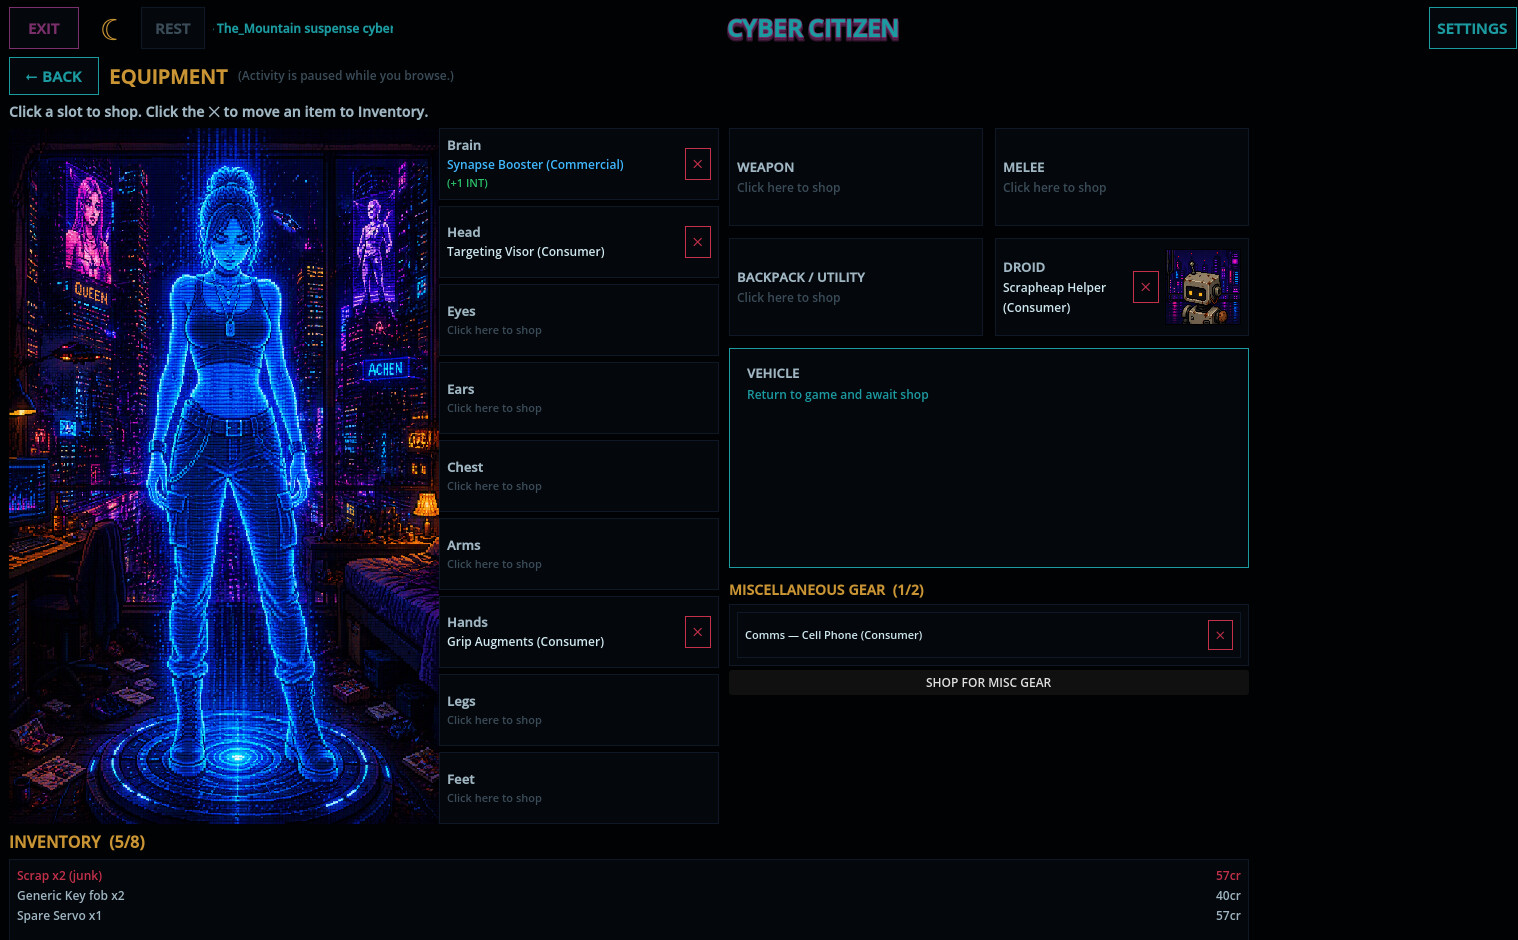
Task: Remove Cell Phone from misc gear
Action: click(x=1220, y=635)
